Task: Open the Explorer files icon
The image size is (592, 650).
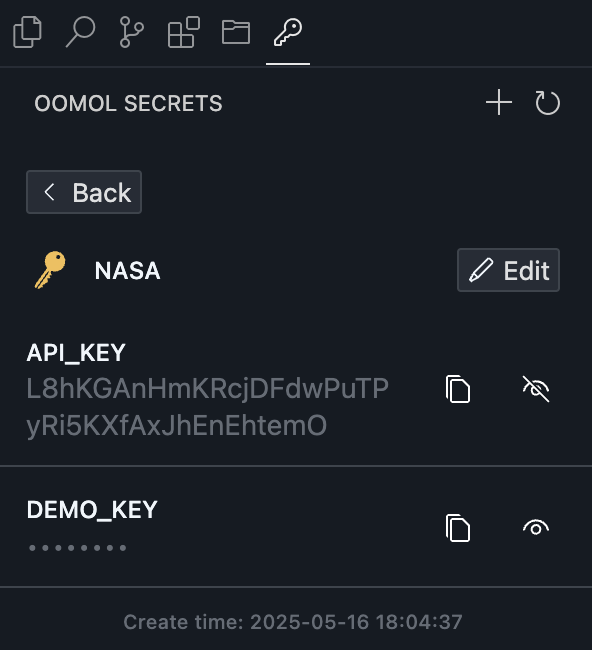Action: tap(27, 32)
